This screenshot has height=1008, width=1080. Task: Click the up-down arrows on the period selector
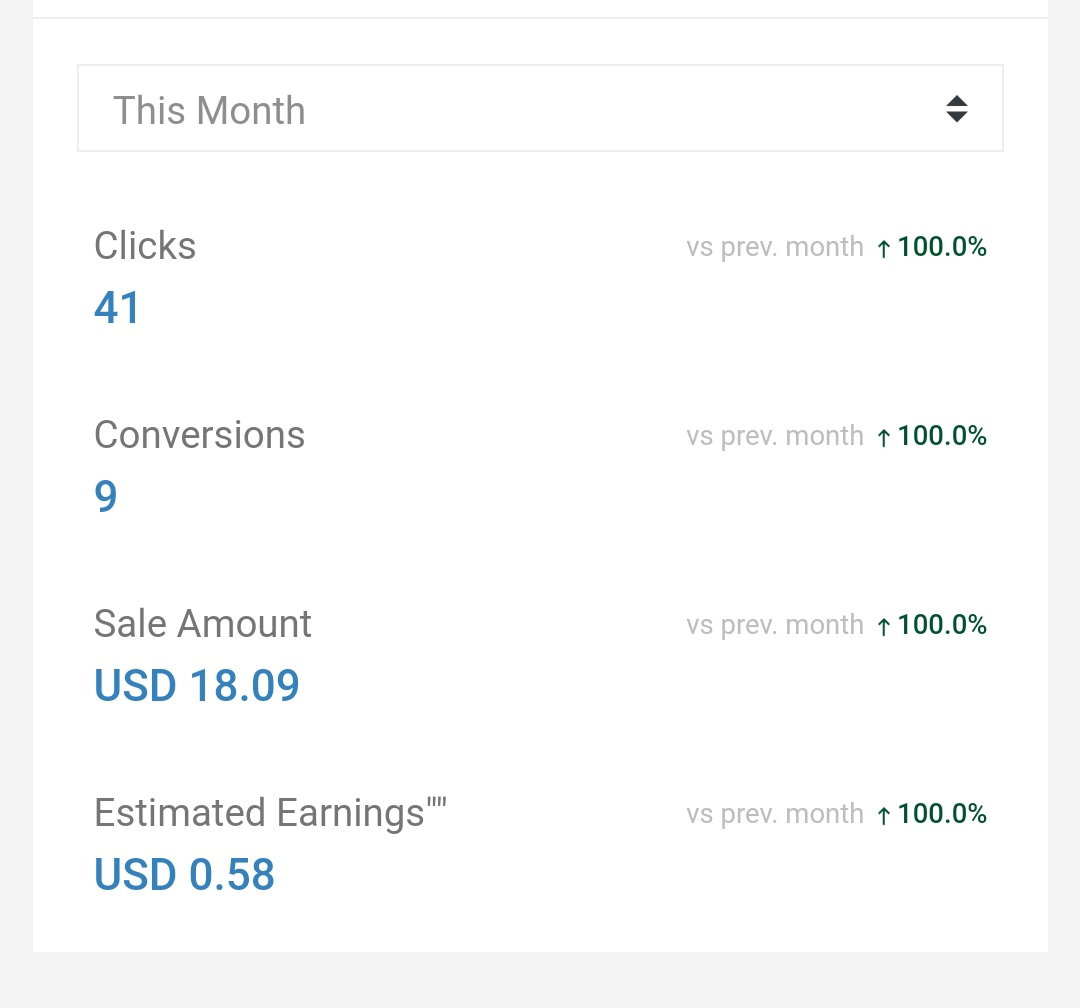957,109
